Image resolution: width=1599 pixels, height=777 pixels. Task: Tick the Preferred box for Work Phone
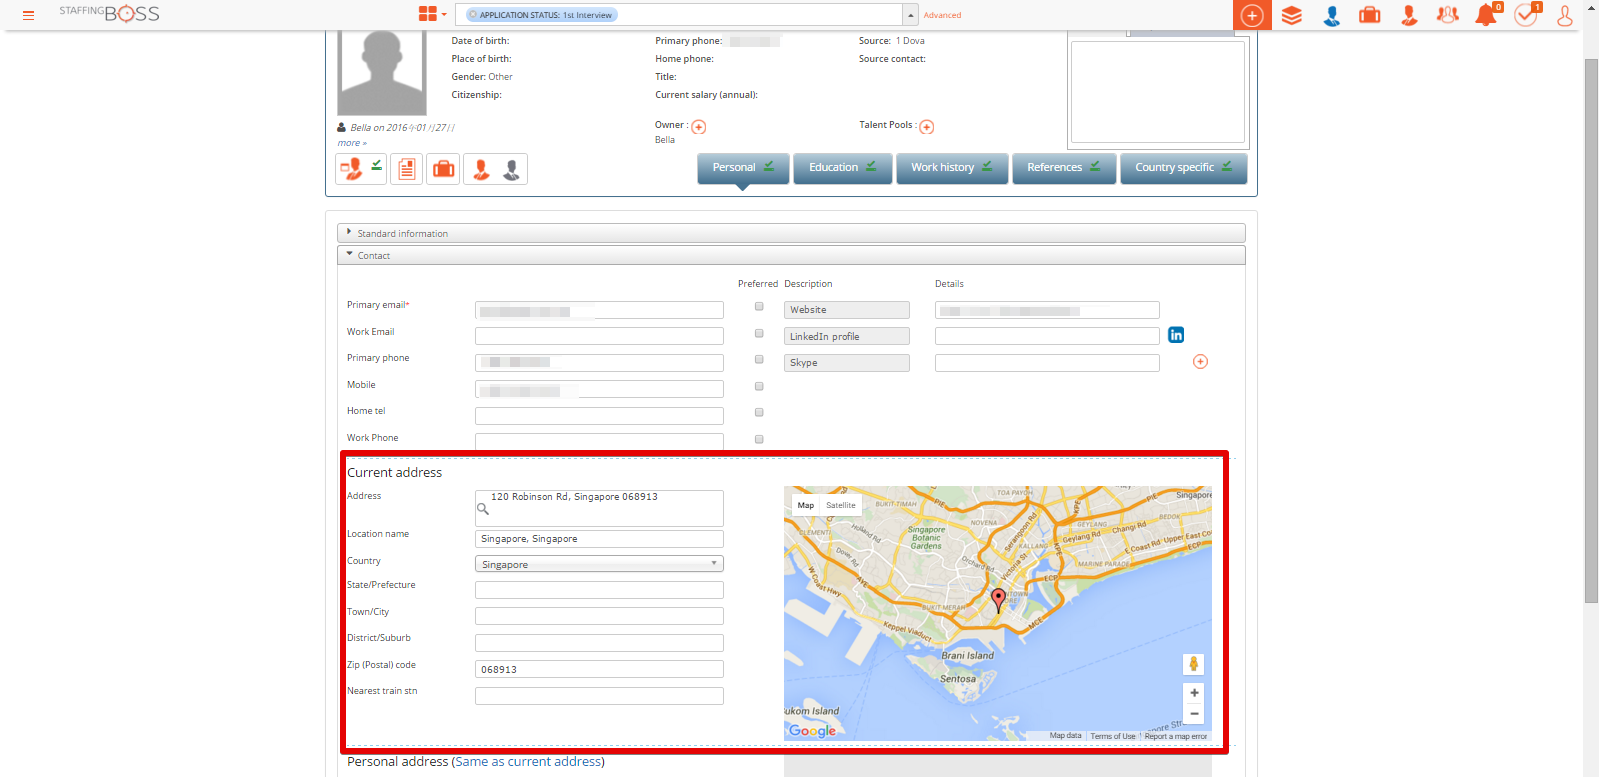coord(759,440)
